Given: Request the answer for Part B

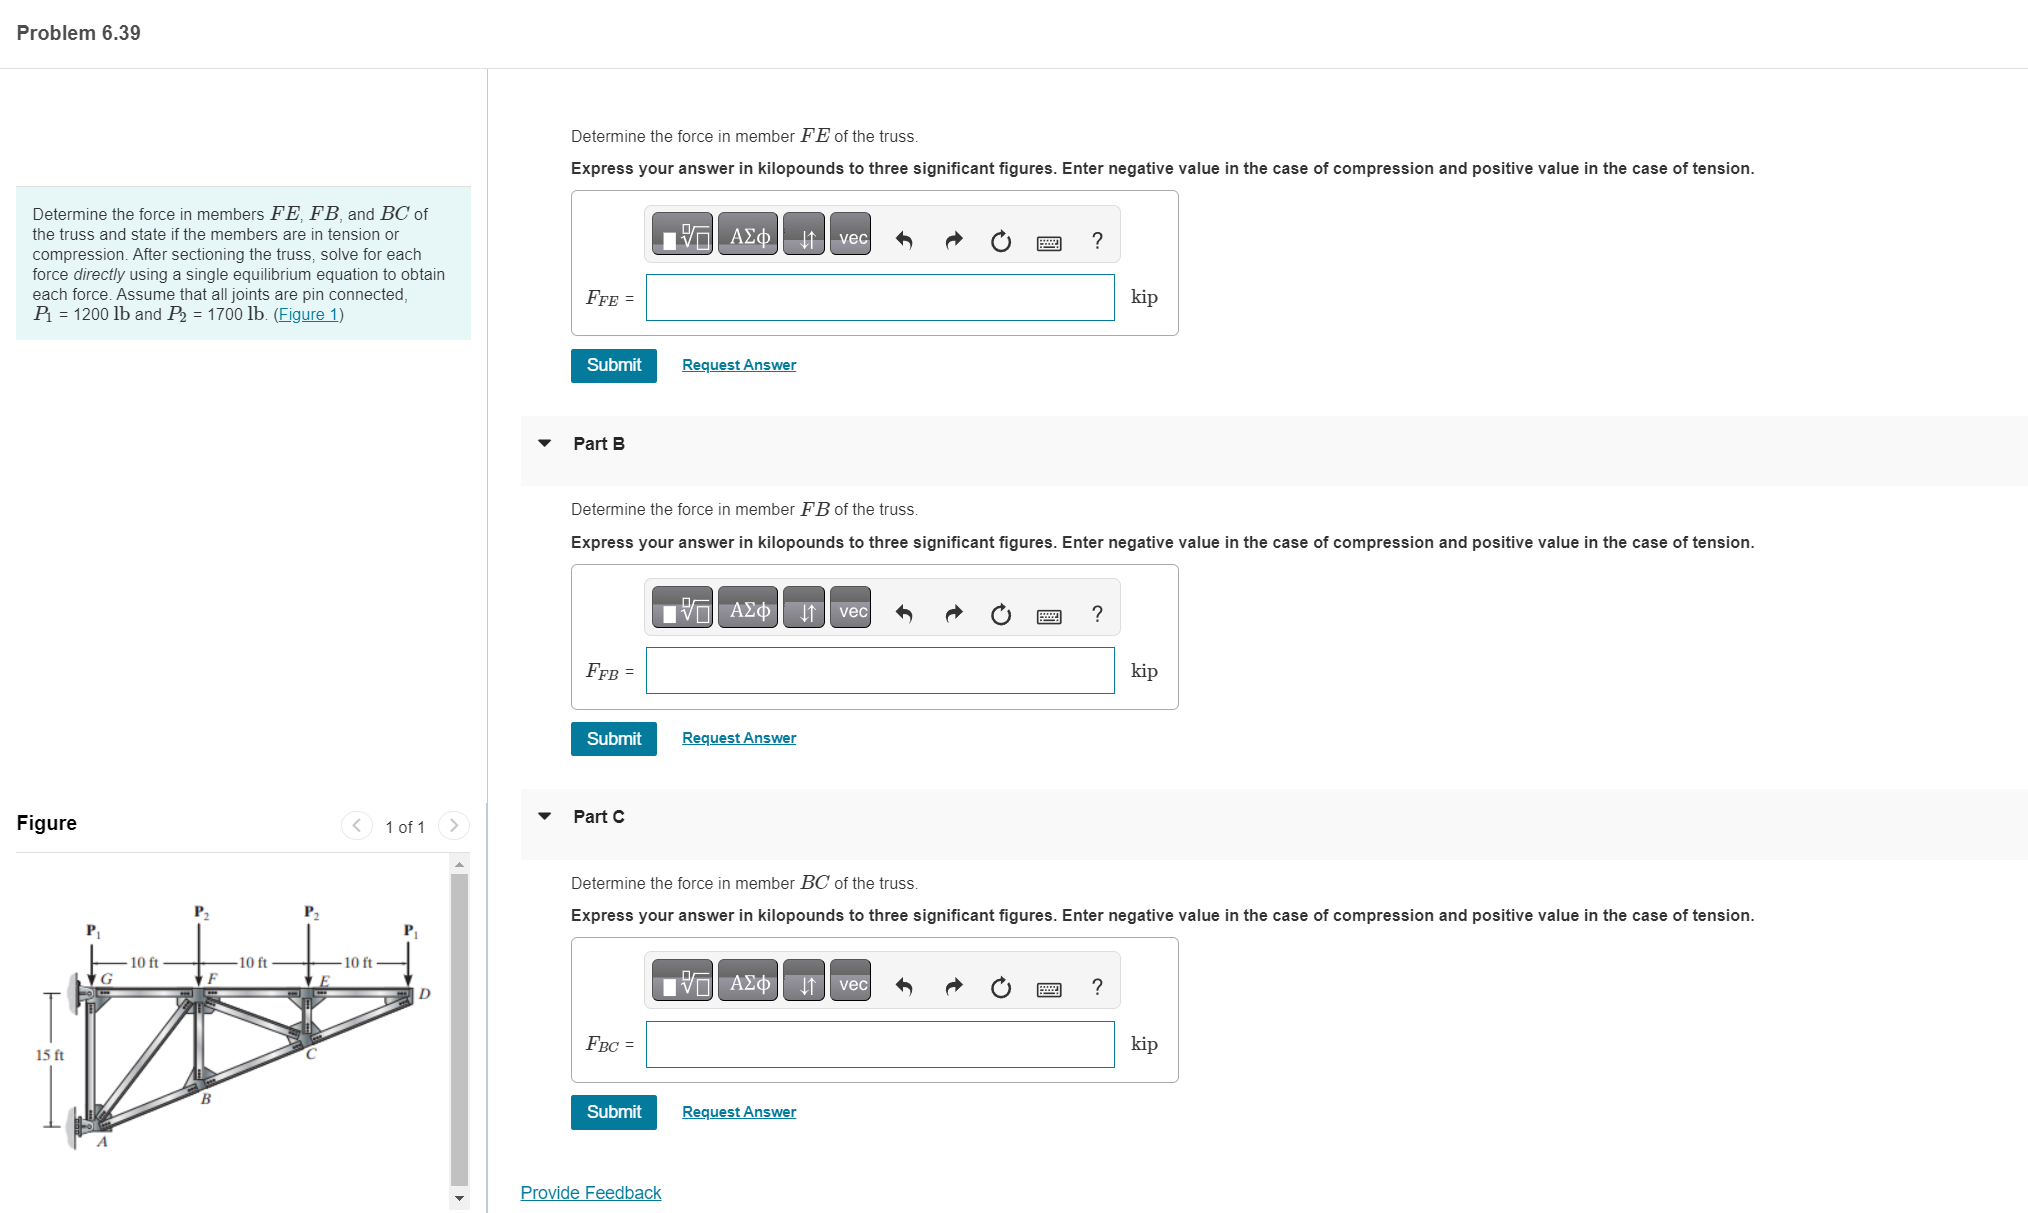Looking at the screenshot, I should point(739,738).
